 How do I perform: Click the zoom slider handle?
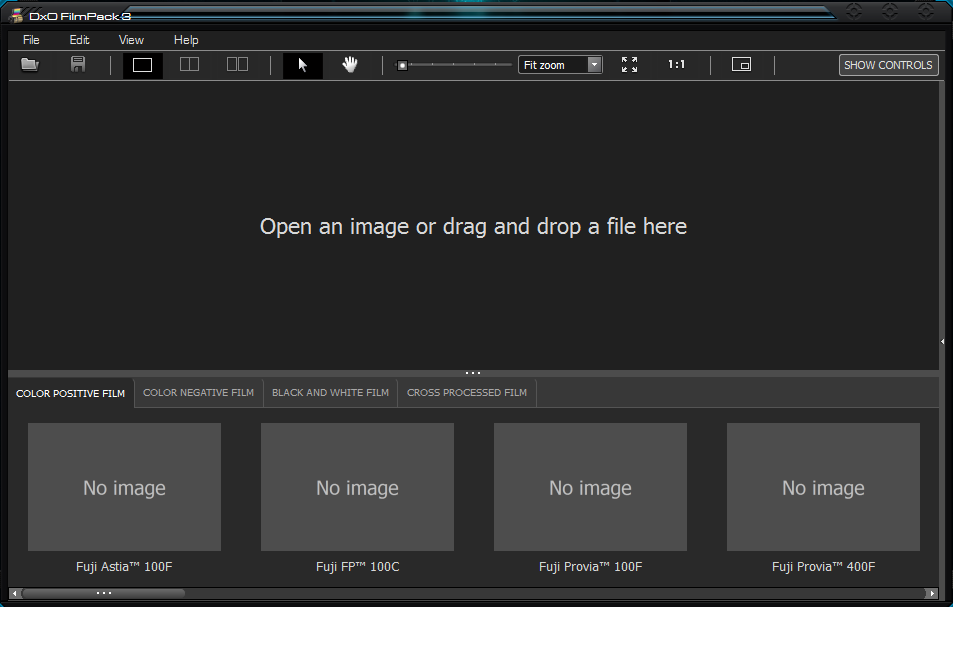[402, 65]
